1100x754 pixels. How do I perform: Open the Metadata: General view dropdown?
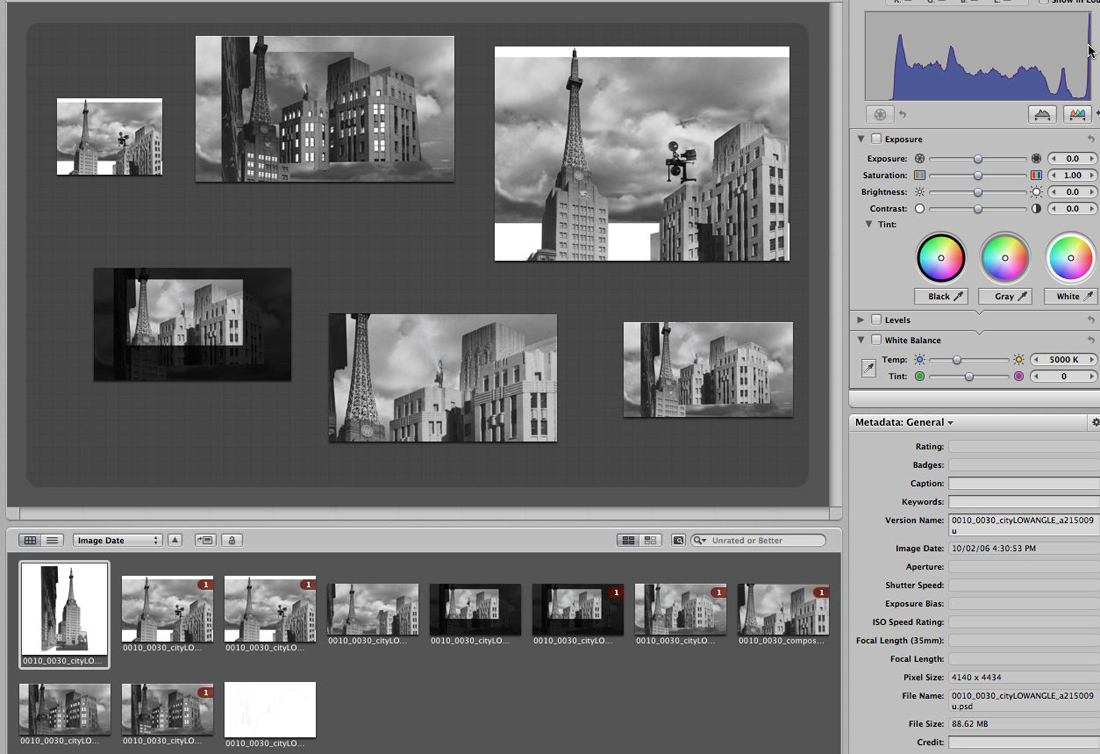coord(904,422)
